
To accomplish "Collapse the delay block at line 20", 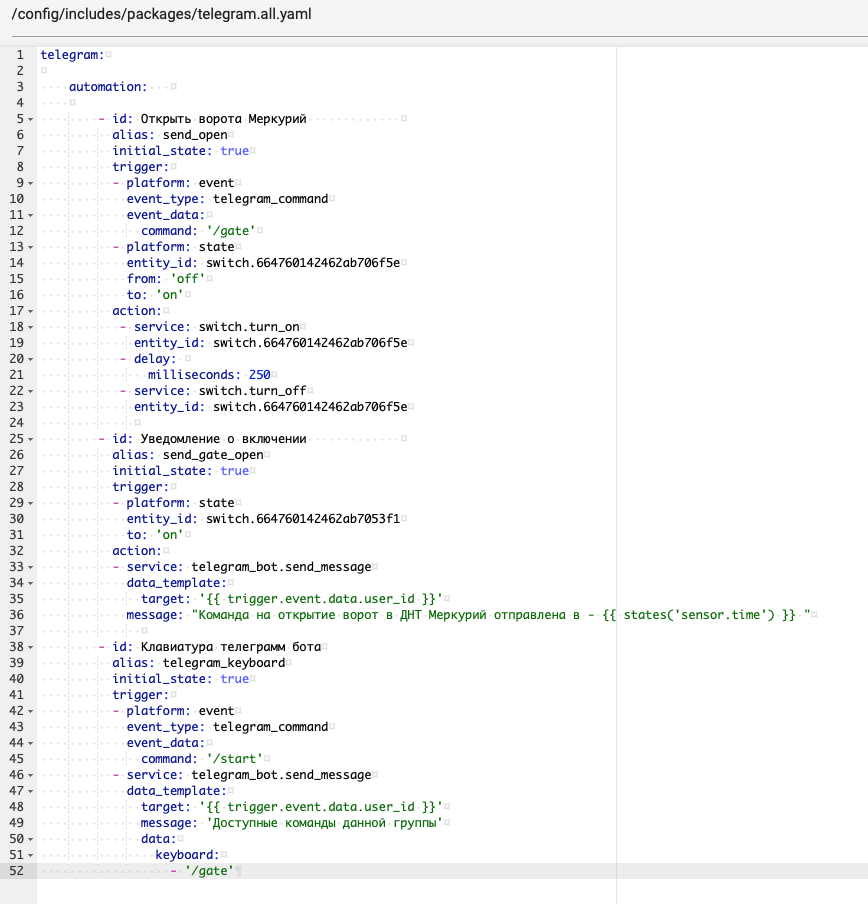I will tap(31, 359).
